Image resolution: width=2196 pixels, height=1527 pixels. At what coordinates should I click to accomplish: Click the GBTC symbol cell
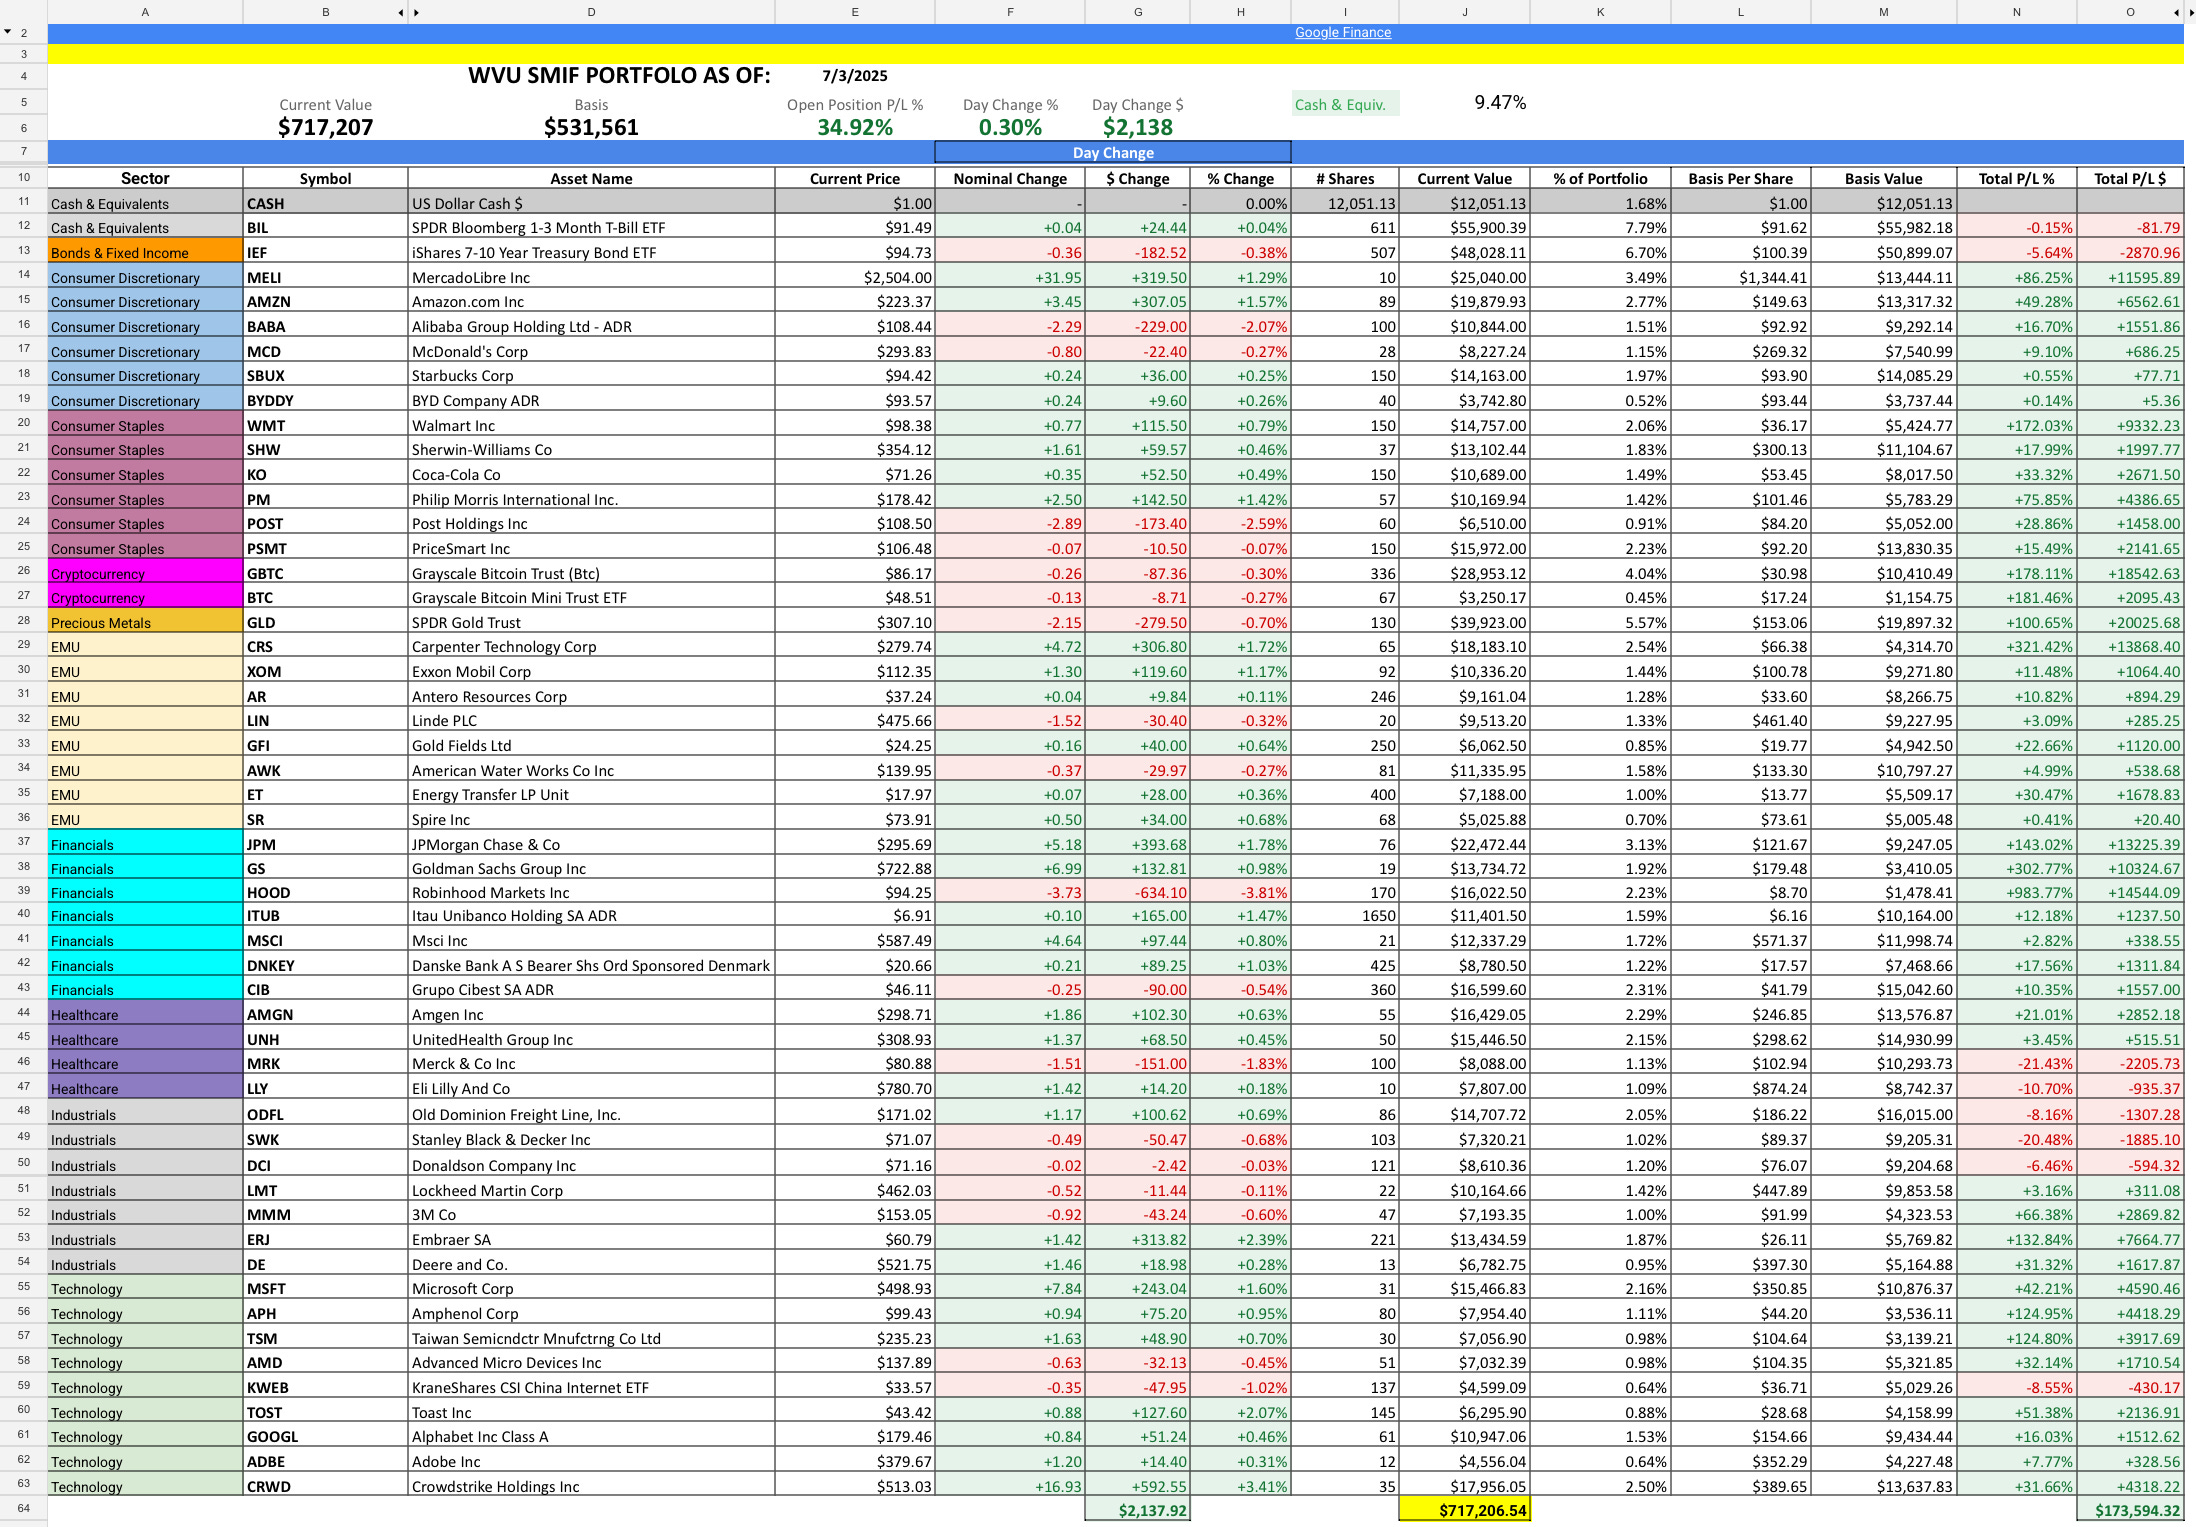pos(325,573)
